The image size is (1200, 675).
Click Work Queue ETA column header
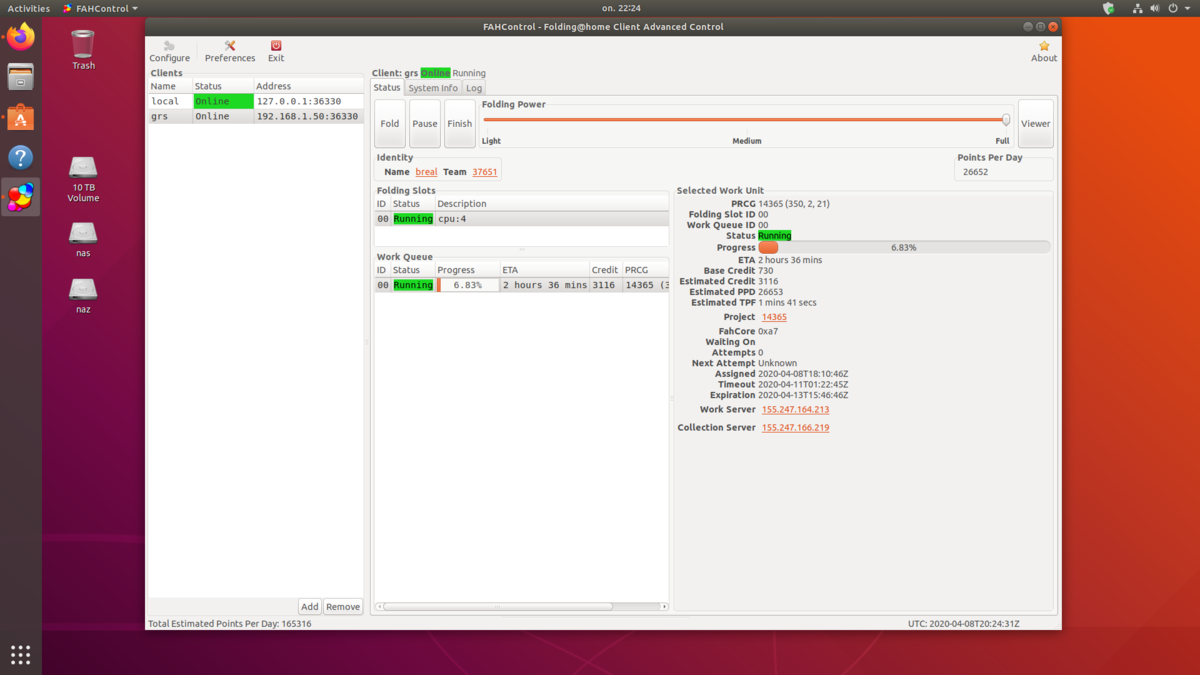544,270
